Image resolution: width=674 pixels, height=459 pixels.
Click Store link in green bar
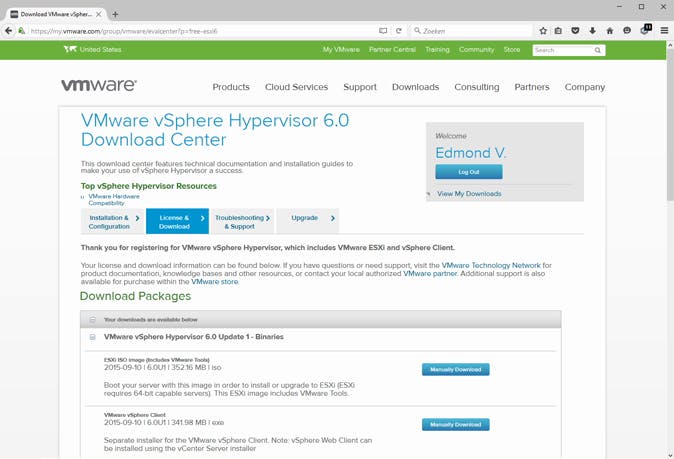point(512,49)
